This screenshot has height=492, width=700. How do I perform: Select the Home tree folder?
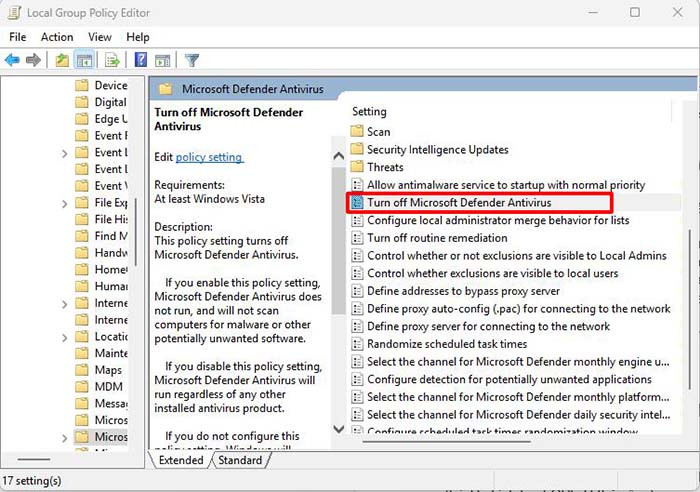click(x=101, y=269)
